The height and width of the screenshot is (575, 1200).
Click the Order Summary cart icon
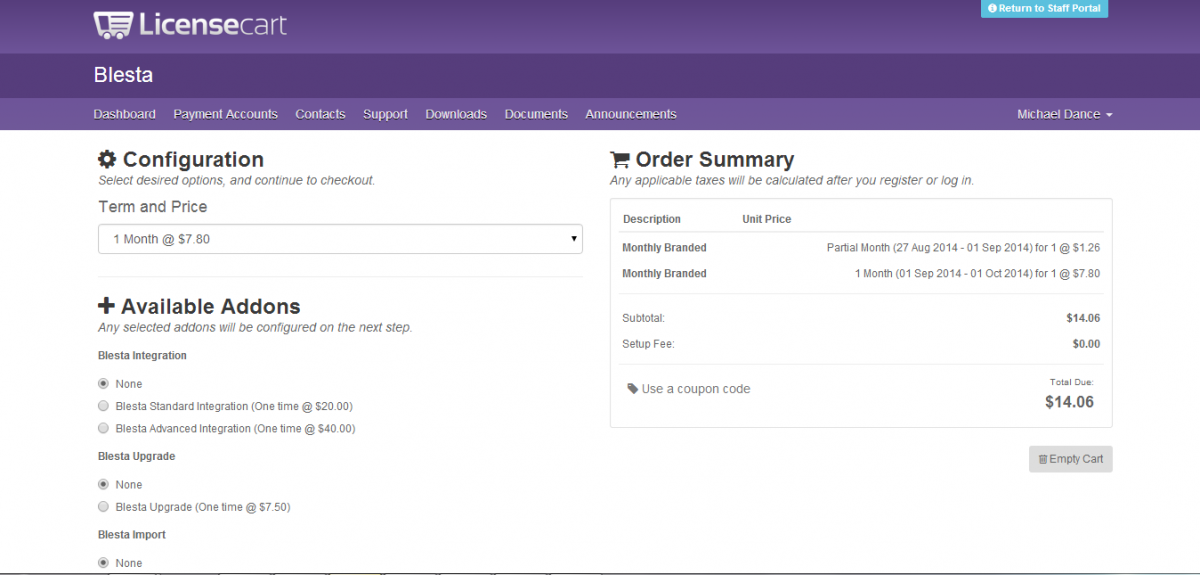coord(620,160)
